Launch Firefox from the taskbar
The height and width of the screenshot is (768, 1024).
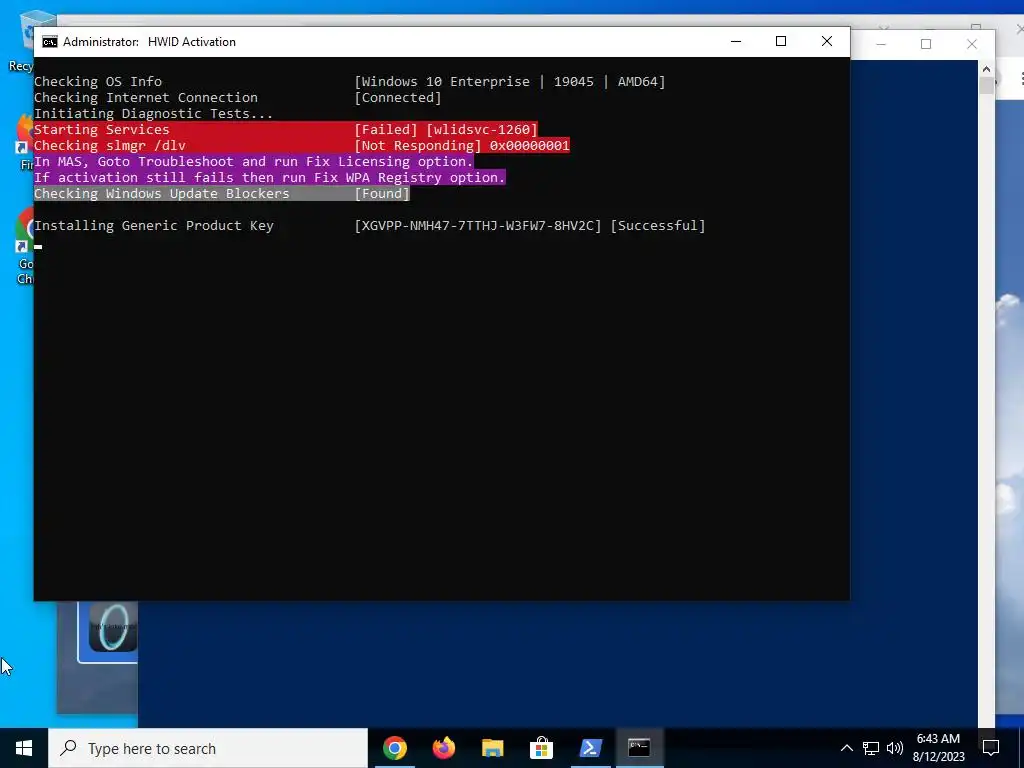click(444, 748)
